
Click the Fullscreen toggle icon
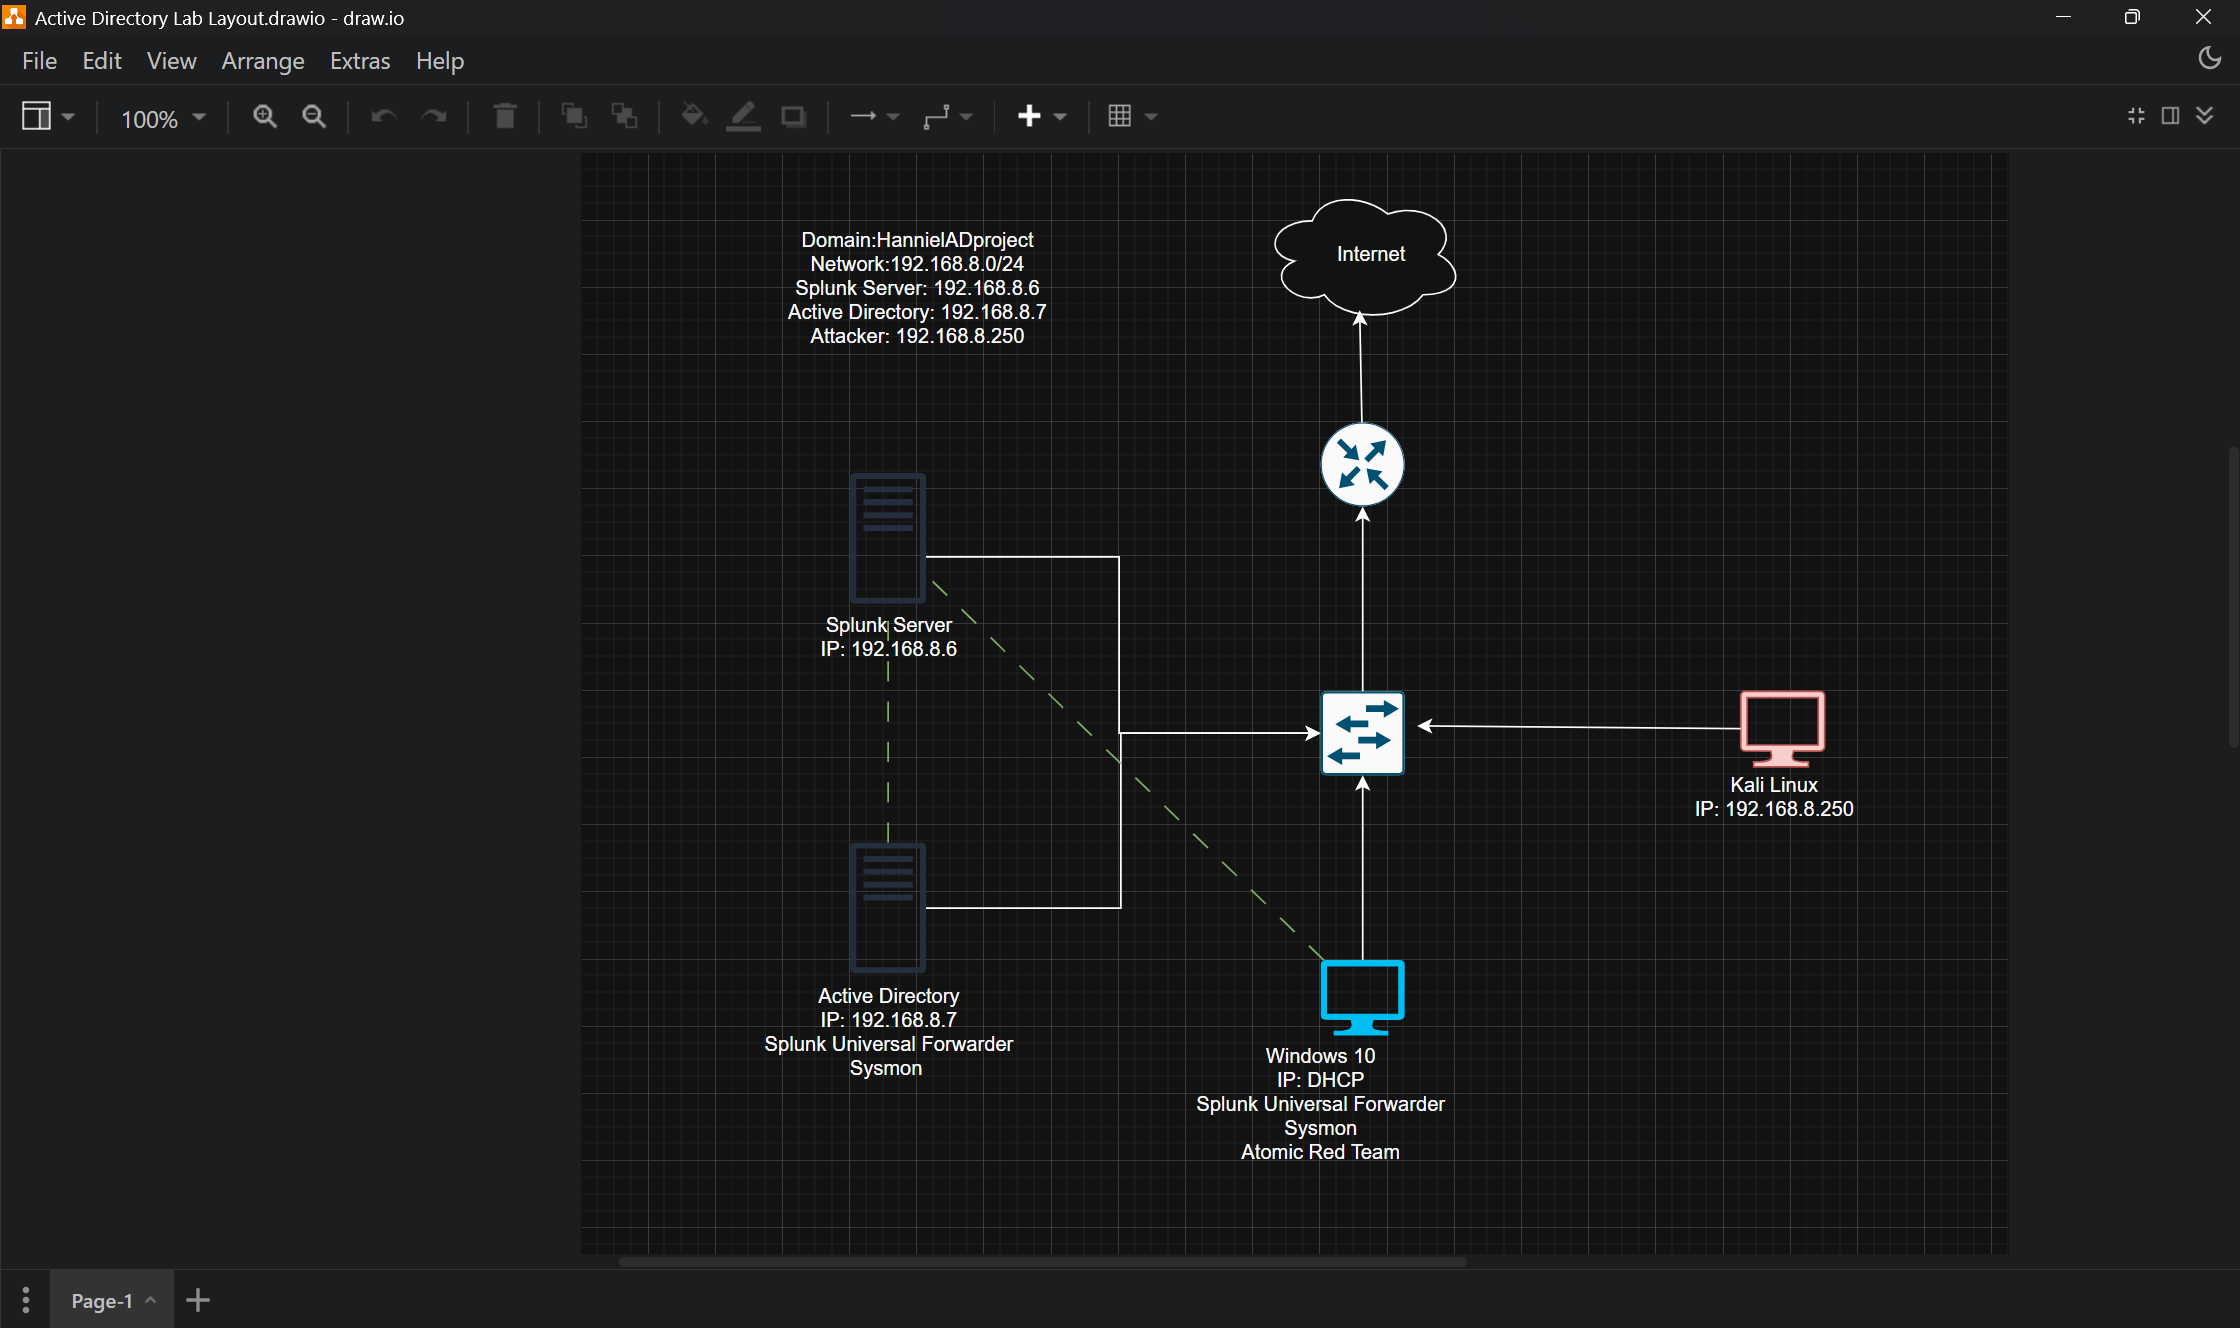tap(2136, 116)
